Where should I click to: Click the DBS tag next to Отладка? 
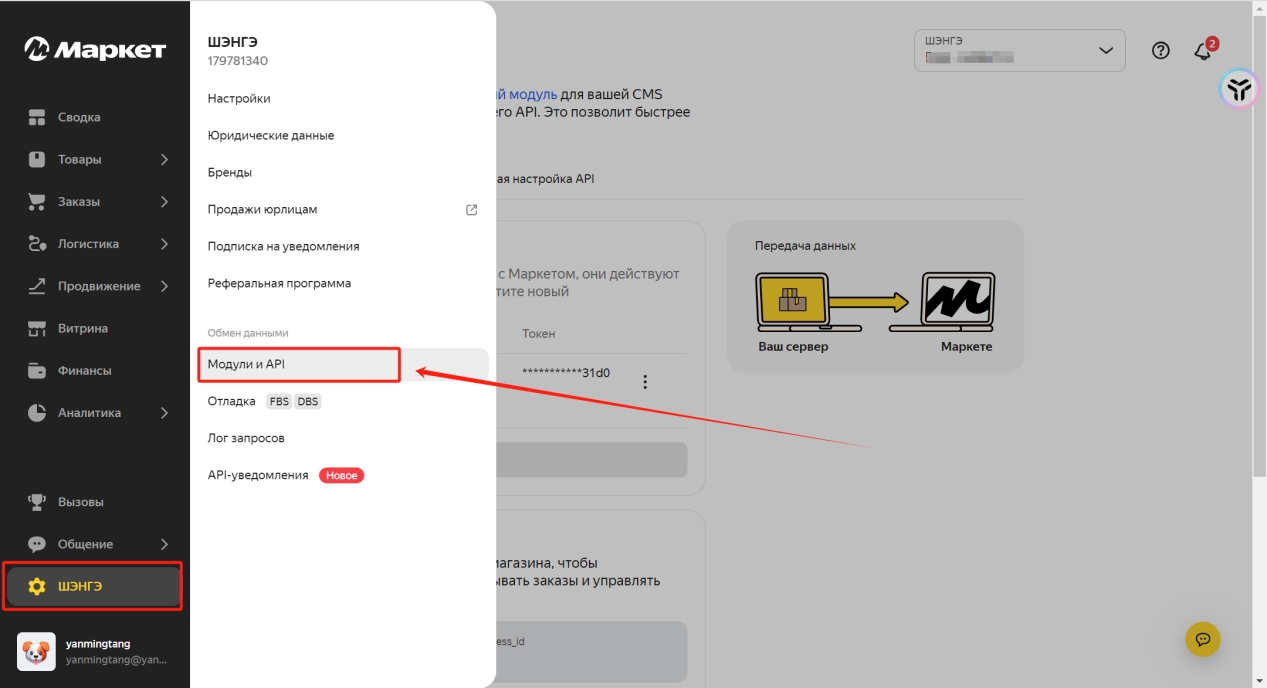tap(308, 401)
